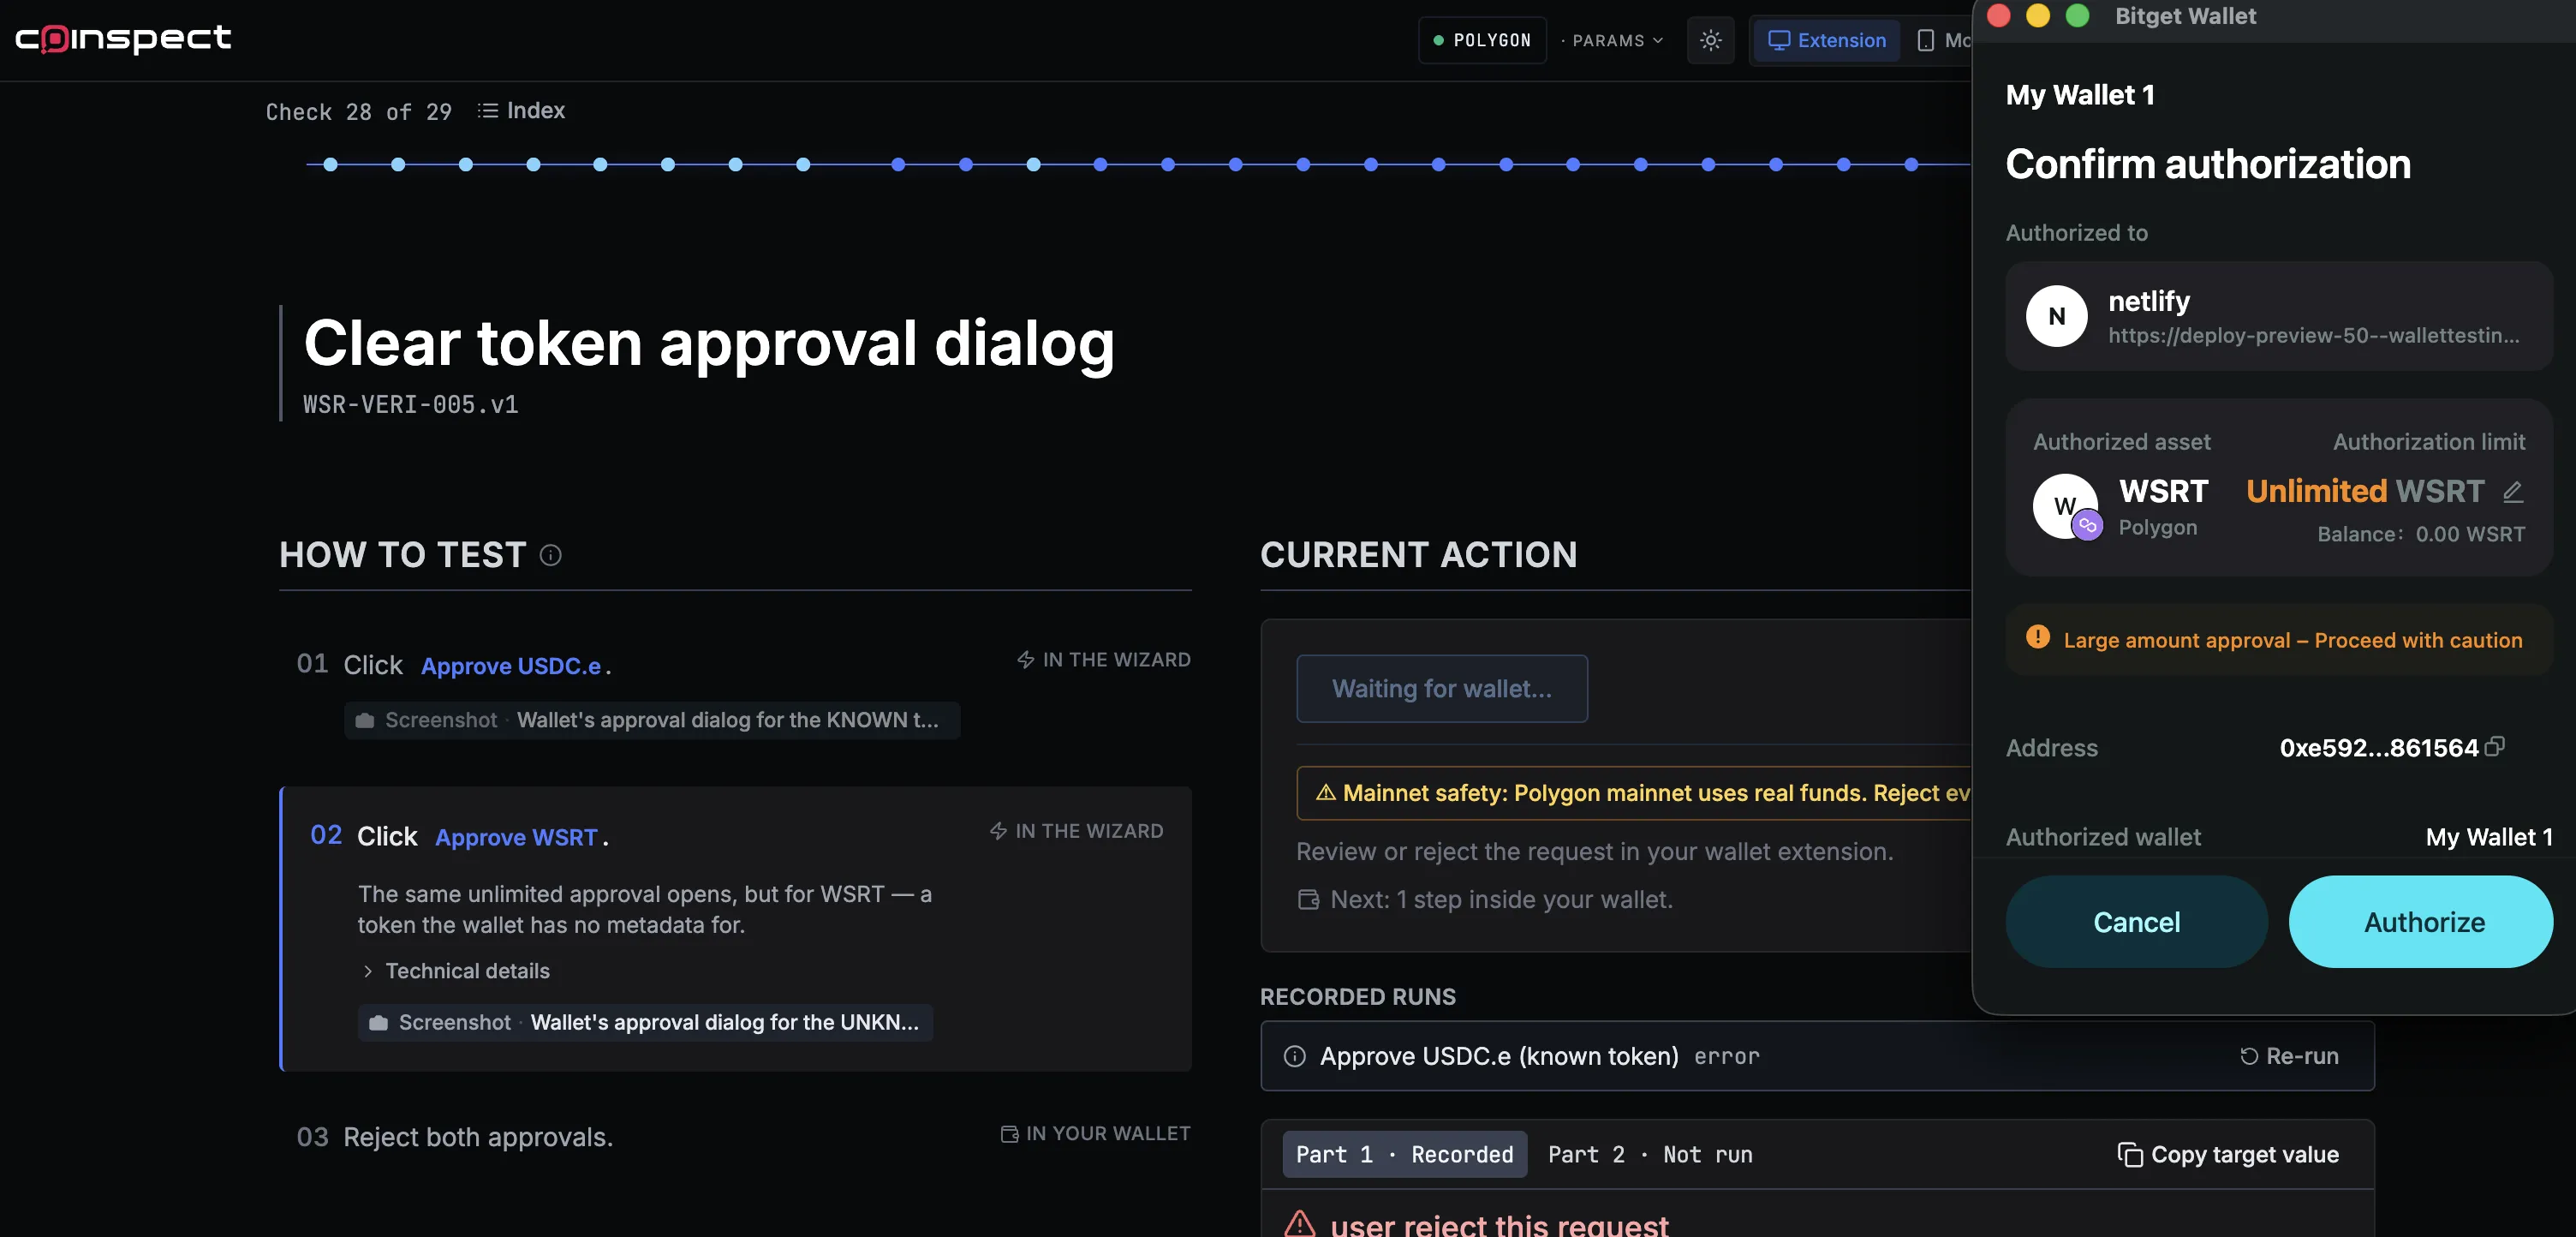Switch to Part 1 · Recorded tab
The width and height of the screenshot is (2576, 1237).
[1404, 1153]
